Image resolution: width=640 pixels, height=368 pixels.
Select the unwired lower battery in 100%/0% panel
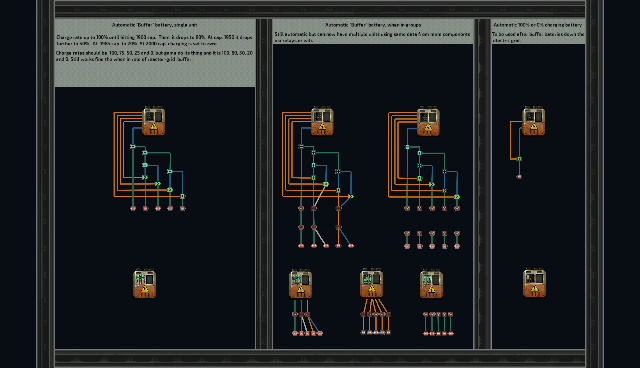pos(534,283)
